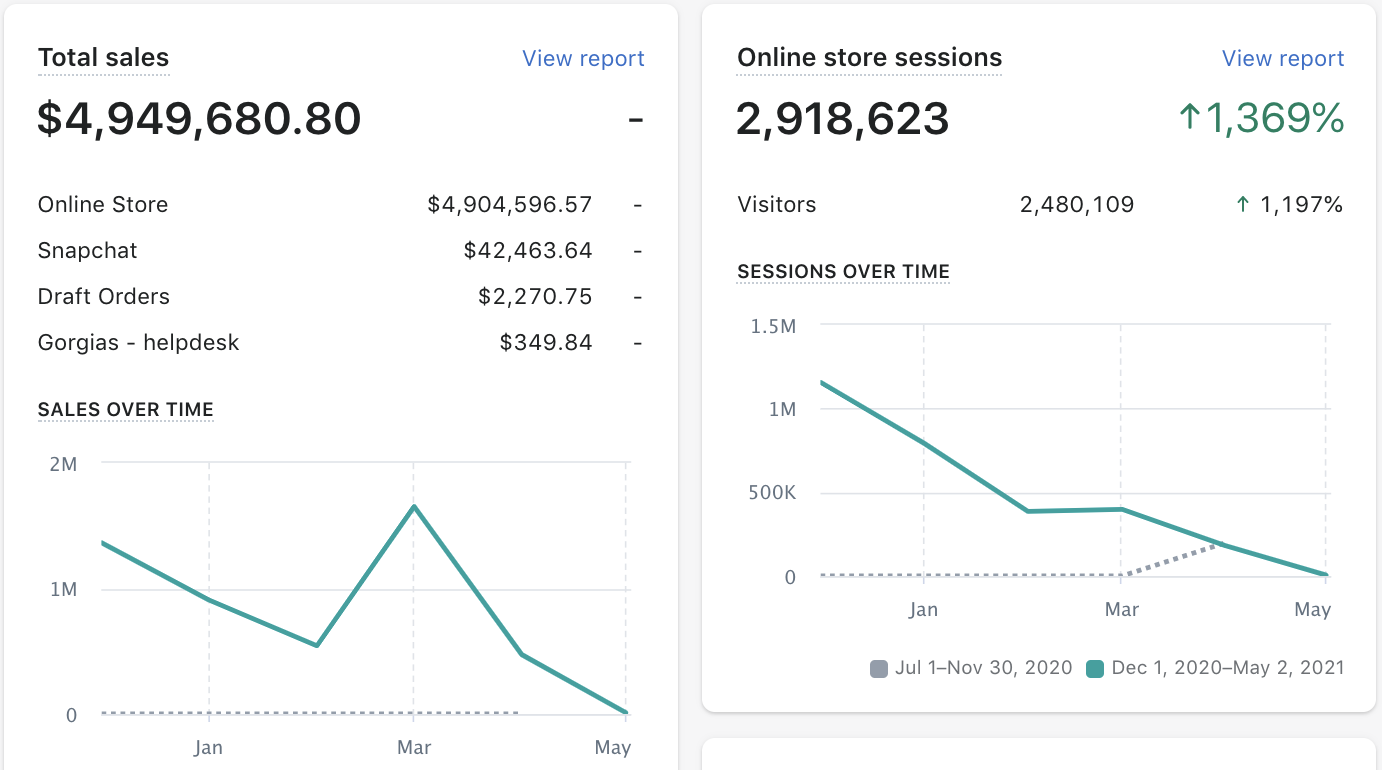Viewport: 1382px width, 770px height.
Task: Click the Total sales metric card title
Action: (x=103, y=57)
